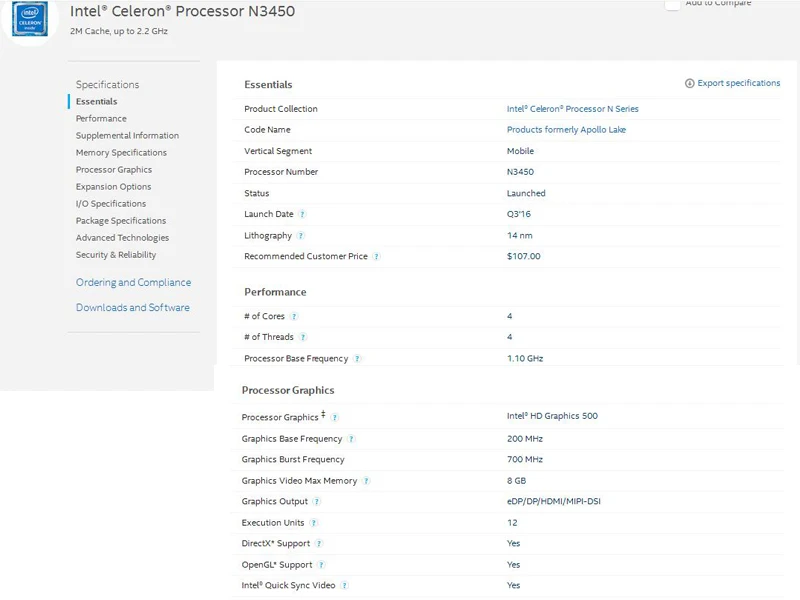Open the Recommended Customer Price help icon
The image size is (800, 600).
click(x=376, y=257)
